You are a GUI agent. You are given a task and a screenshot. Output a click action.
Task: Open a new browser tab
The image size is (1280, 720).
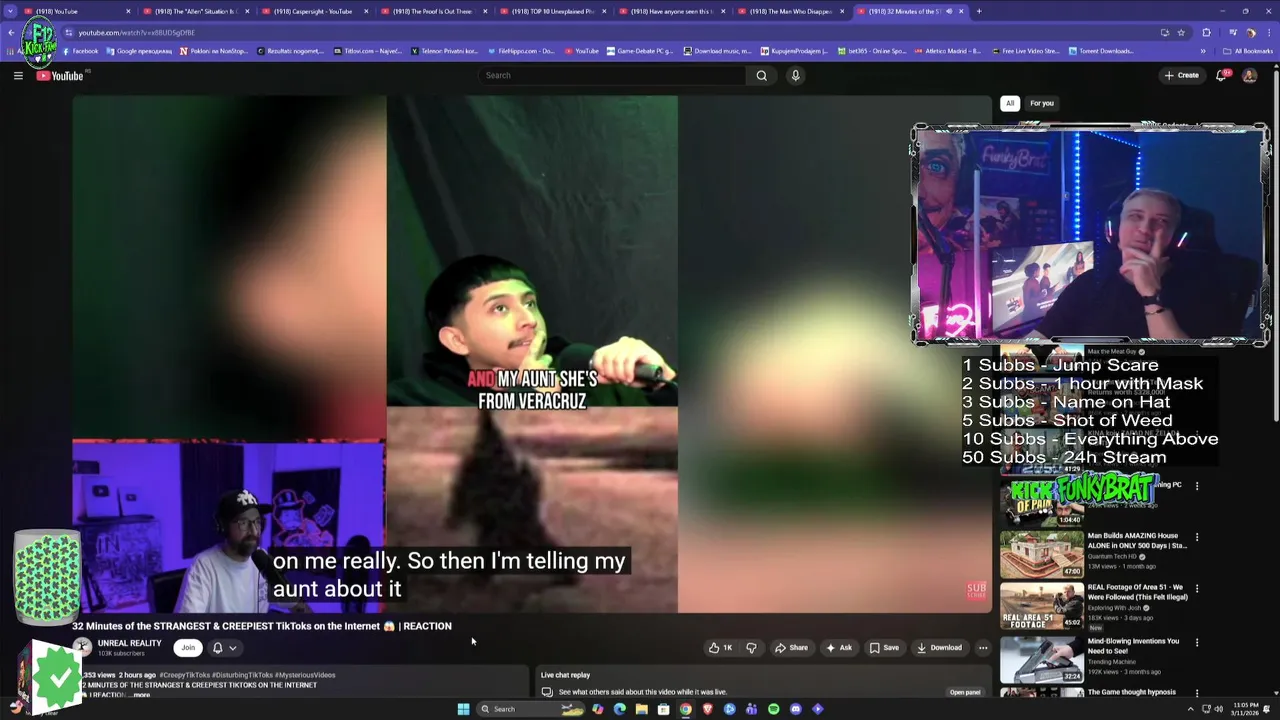point(979,11)
